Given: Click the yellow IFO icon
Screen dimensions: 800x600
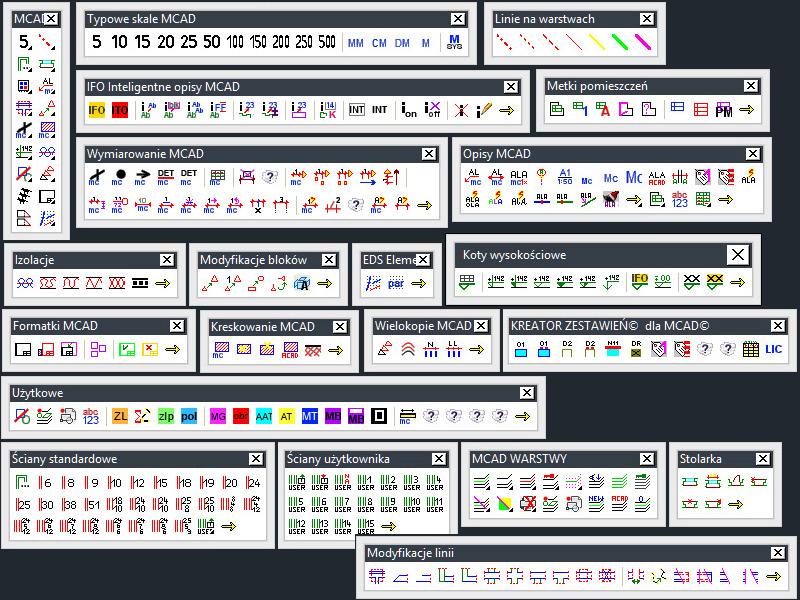Looking at the screenshot, I should pyautogui.click(x=97, y=110).
